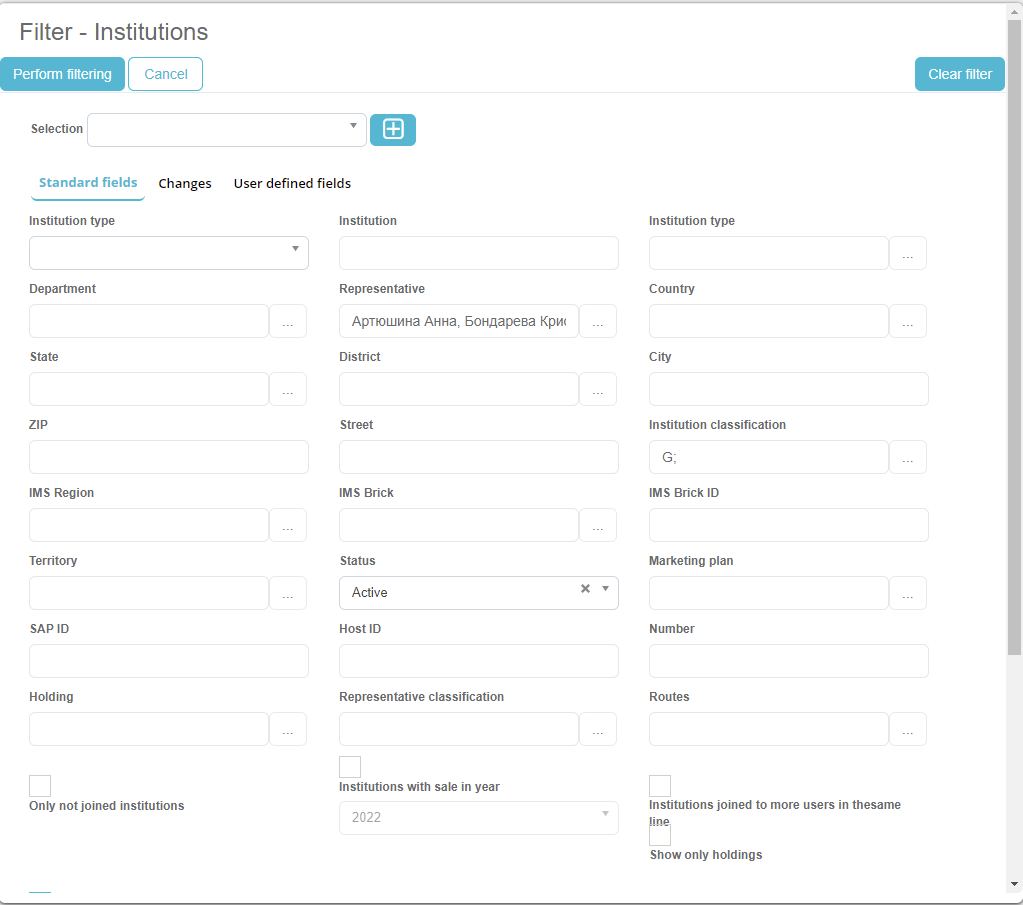Enable Only not joined institutions checkbox
The image size is (1023, 905).
[40, 786]
